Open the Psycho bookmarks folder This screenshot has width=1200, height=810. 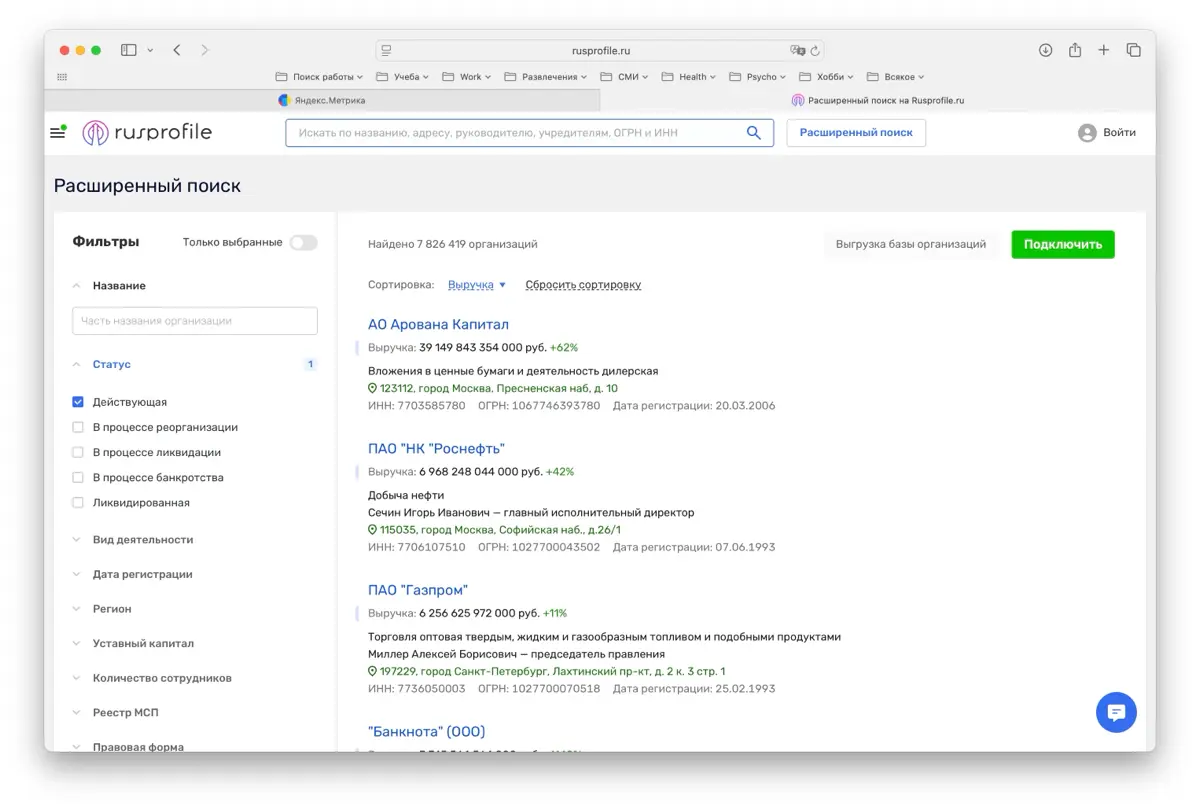758,77
